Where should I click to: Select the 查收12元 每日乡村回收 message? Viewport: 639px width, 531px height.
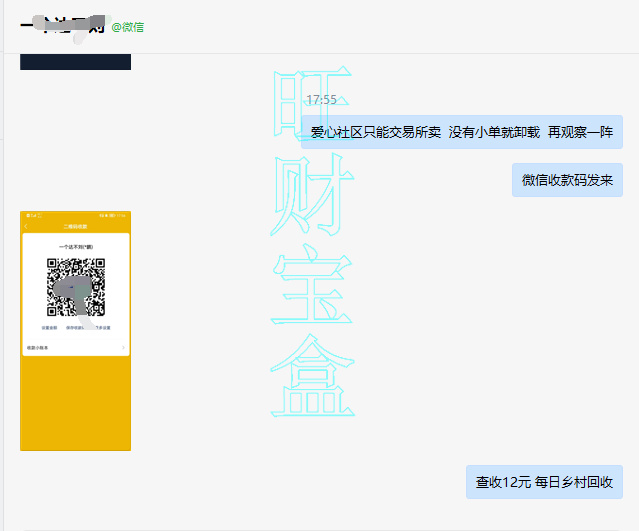click(544, 482)
